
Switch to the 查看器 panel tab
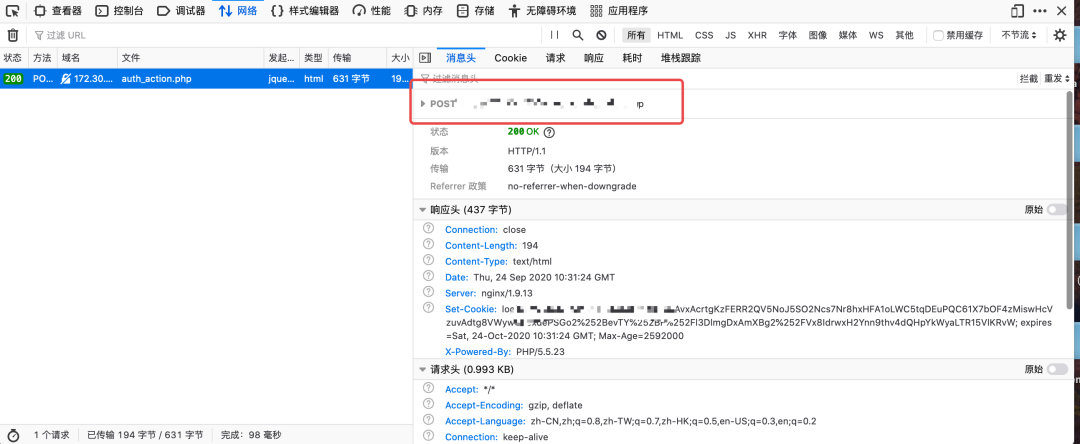pos(58,11)
